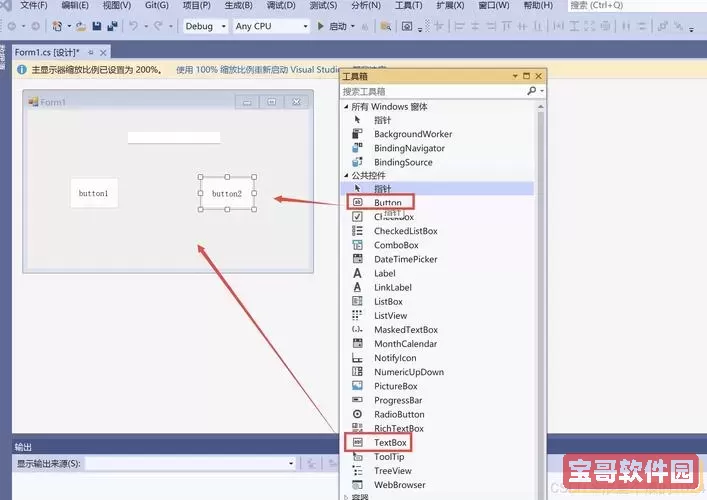Image resolution: width=707 pixels, height=500 pixels.
Task: Toggle the pin on Form1.cs tab
Action: pyautogui.click(x=91, y=53)
